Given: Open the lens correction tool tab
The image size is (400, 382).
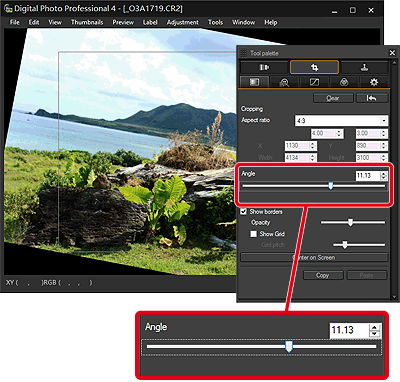Looking at the screenshot, I should pyautogui.click(x=264, y=67).
